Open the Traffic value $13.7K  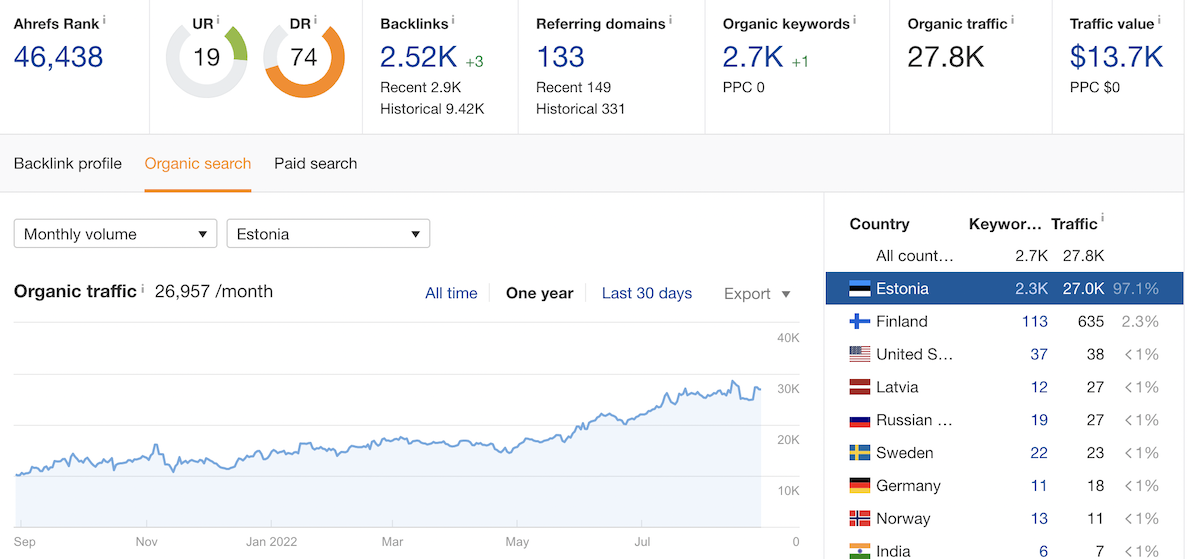[x=1116, y=58]
